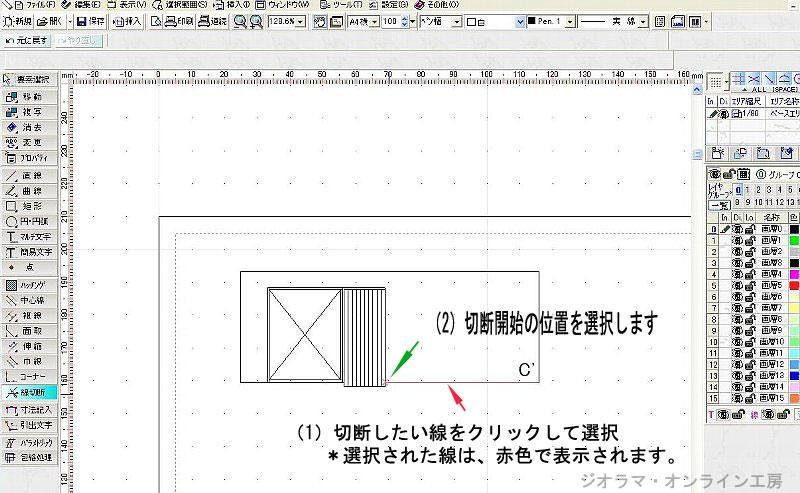Image resolution: width=800 pixels, height=493 pixels.
Task: Click the 保存 (save) toolbar icon
Action: (89, 21)
